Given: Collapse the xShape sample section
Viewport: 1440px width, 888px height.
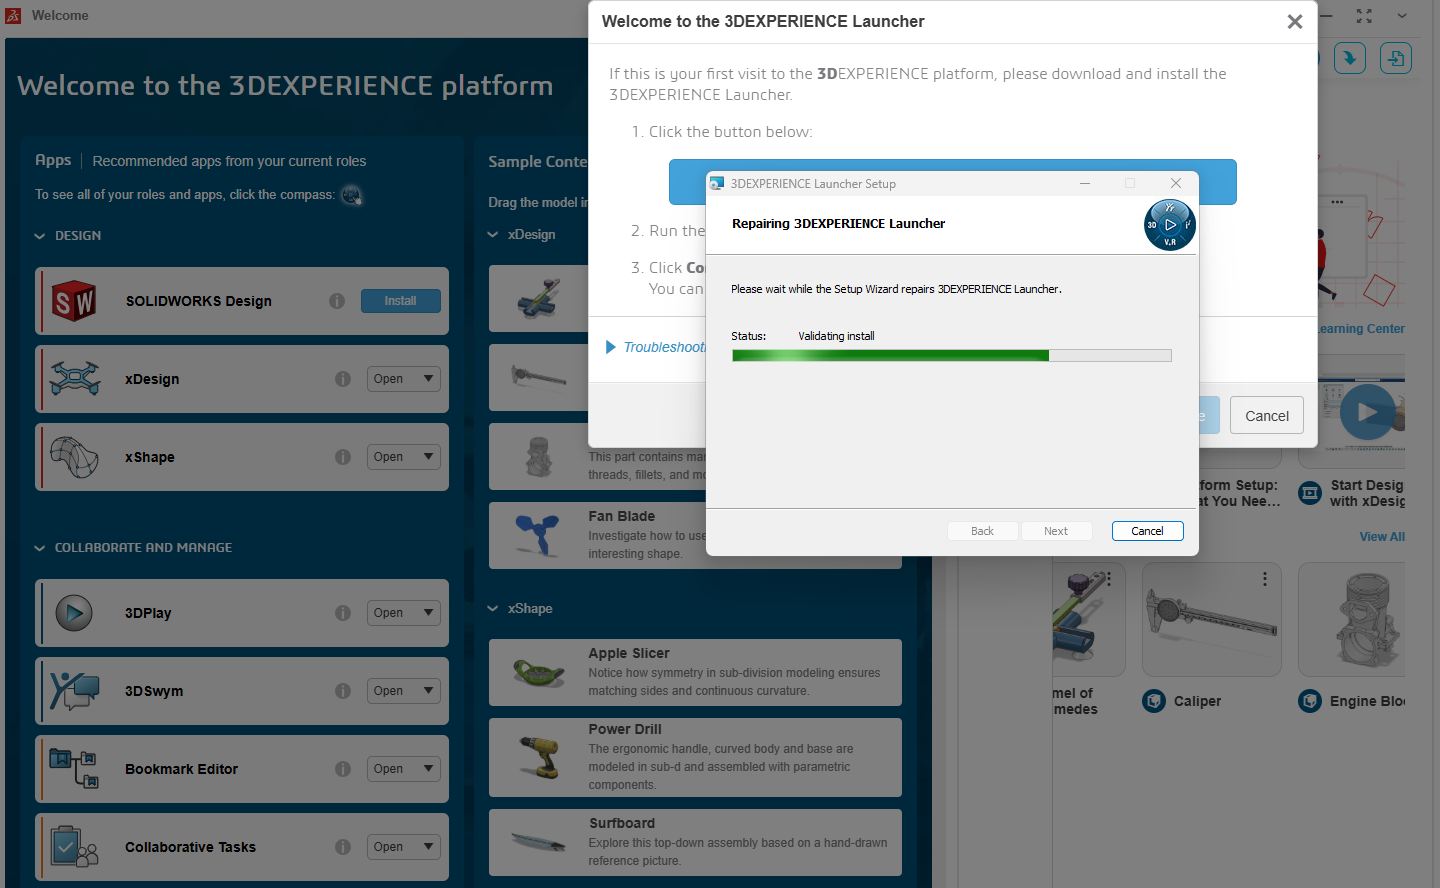Looking at the screenshot, I should click(x=493, y=609).
